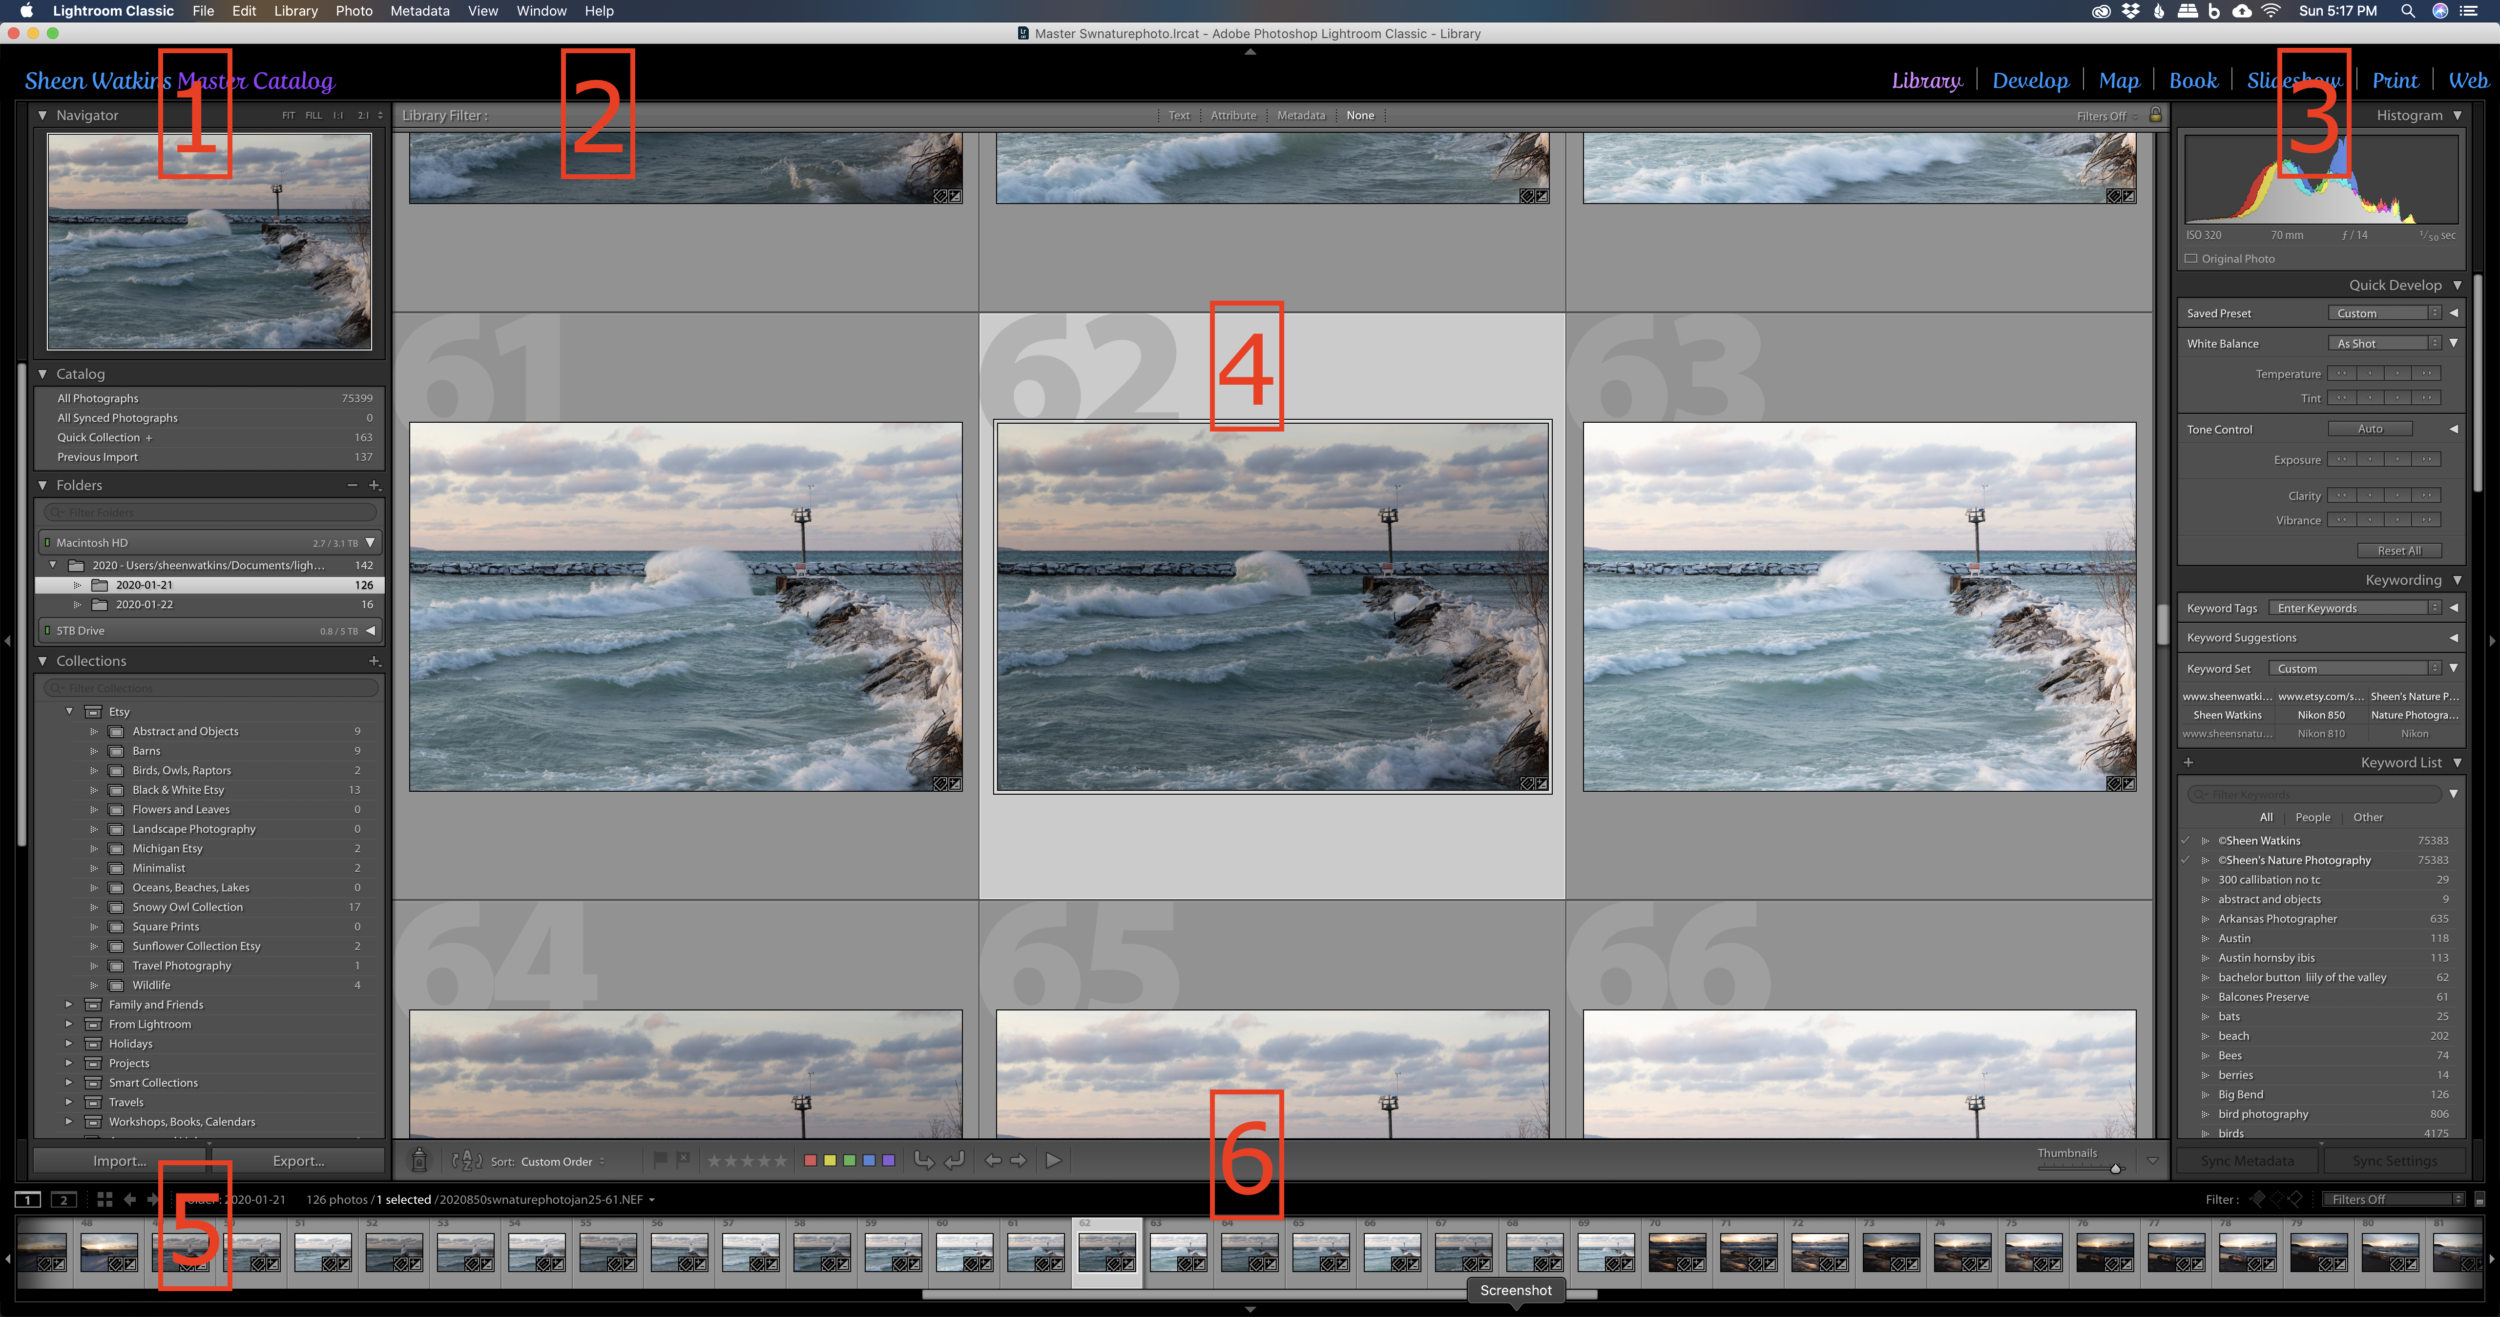The height and width of the screenshot is (1317, 2500).
Task: Click the Export button
Action: click(x=298, y=1161)
